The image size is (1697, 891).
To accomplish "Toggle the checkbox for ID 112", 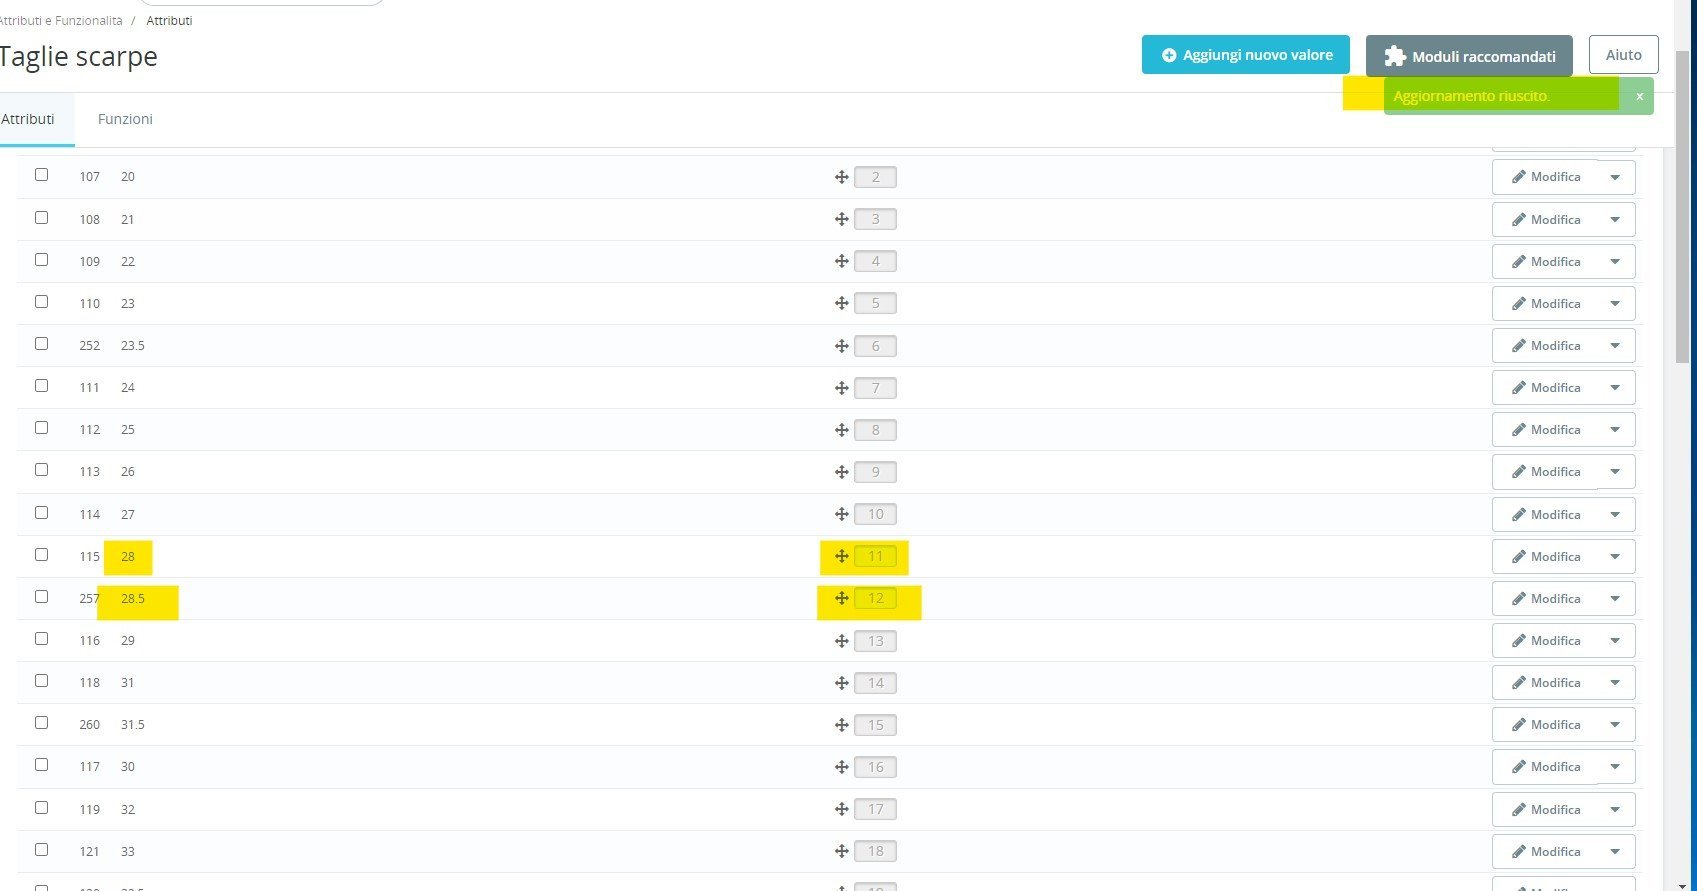I will (x=41, y=427).
